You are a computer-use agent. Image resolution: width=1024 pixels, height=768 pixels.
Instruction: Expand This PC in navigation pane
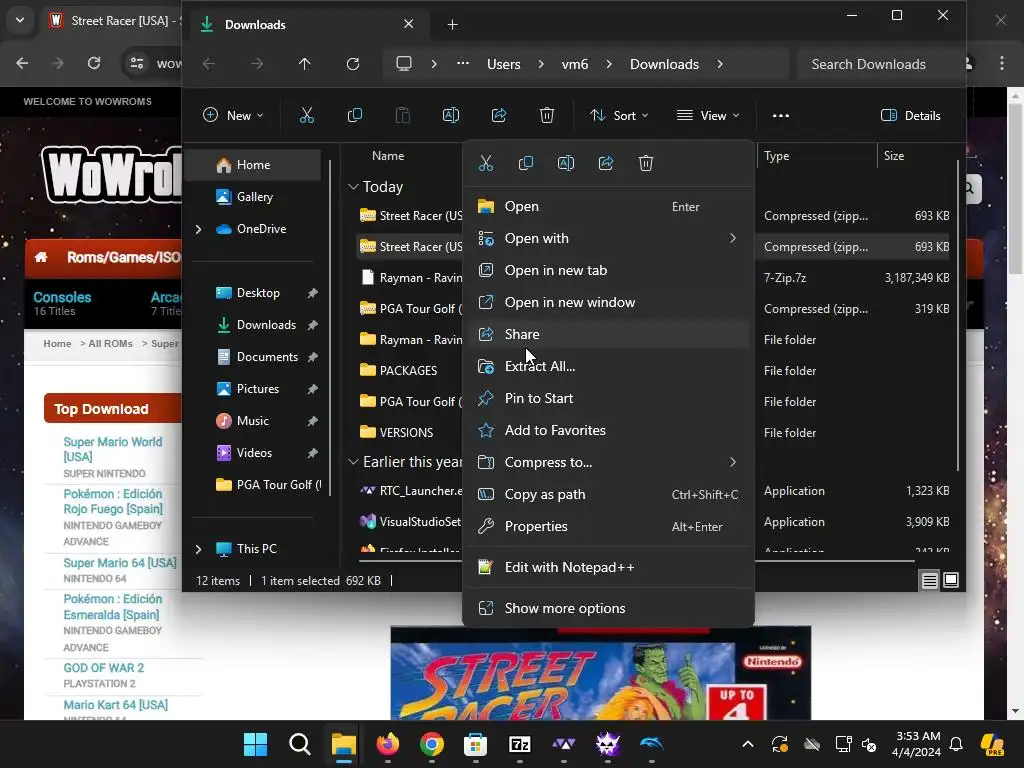(x=199, y=549)
